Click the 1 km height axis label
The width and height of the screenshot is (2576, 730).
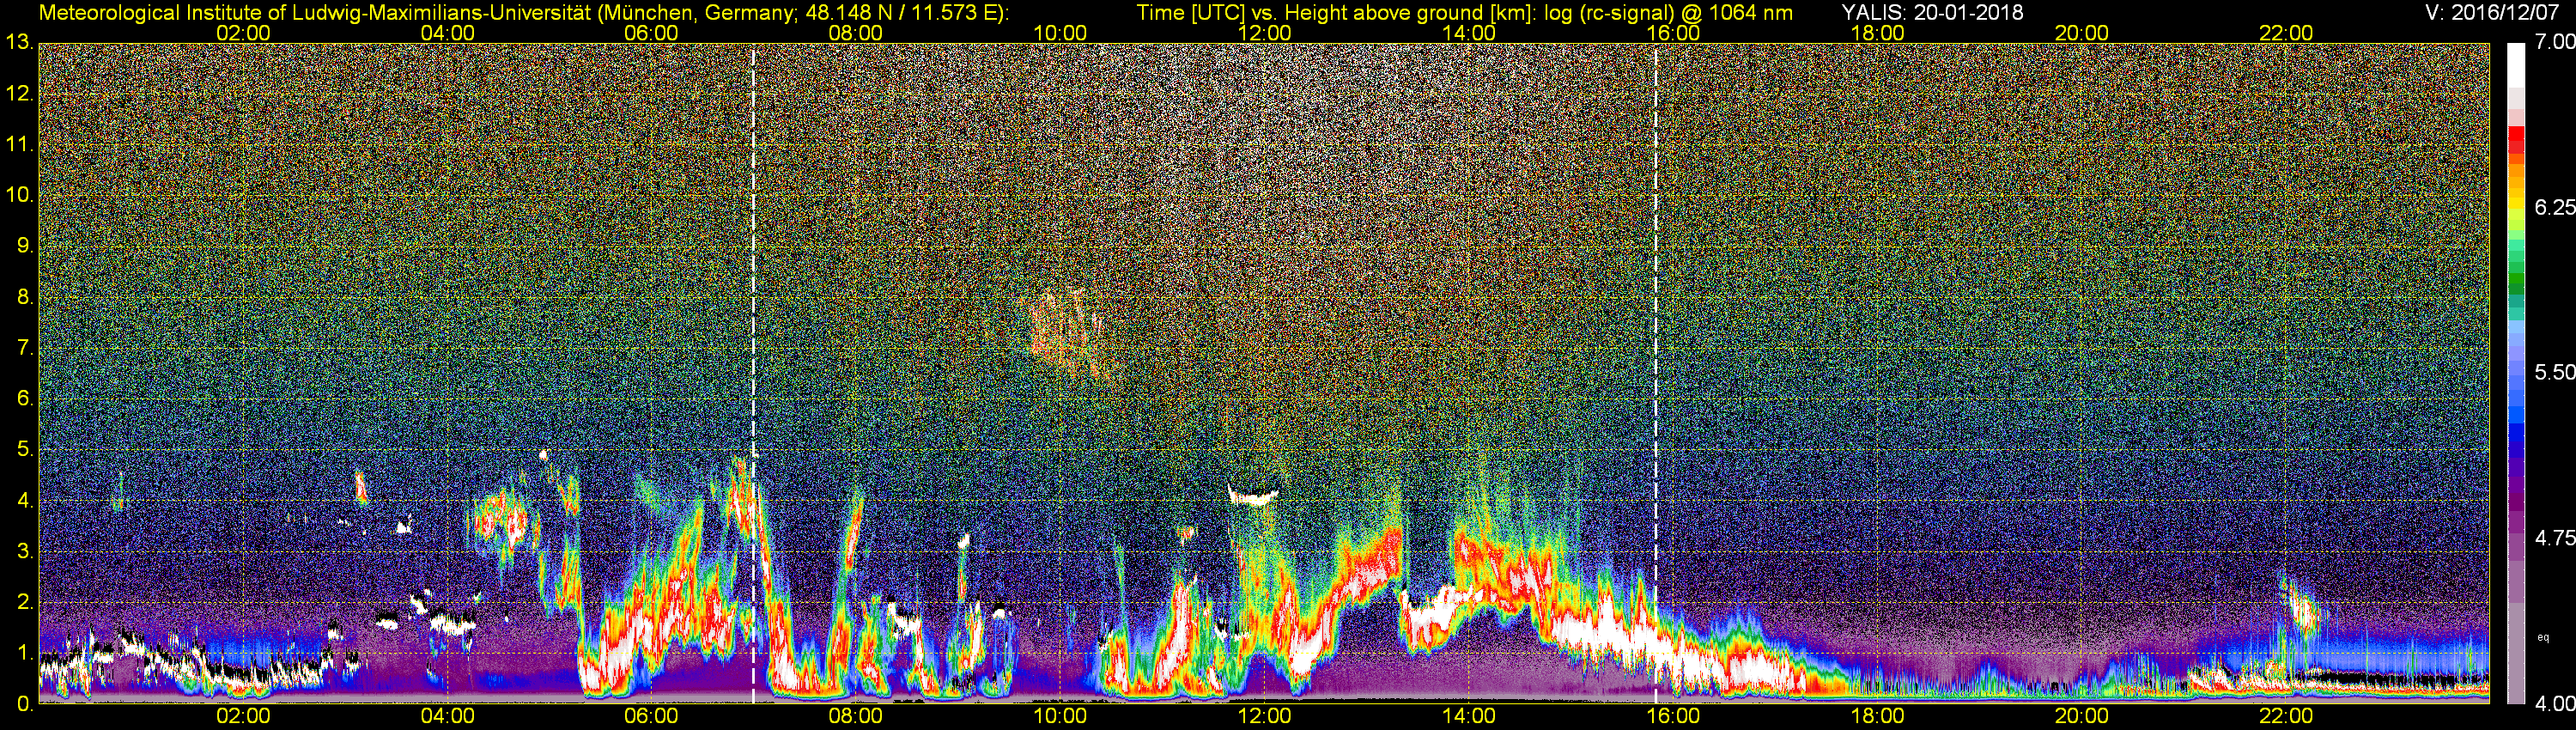(x=24, y=653)
